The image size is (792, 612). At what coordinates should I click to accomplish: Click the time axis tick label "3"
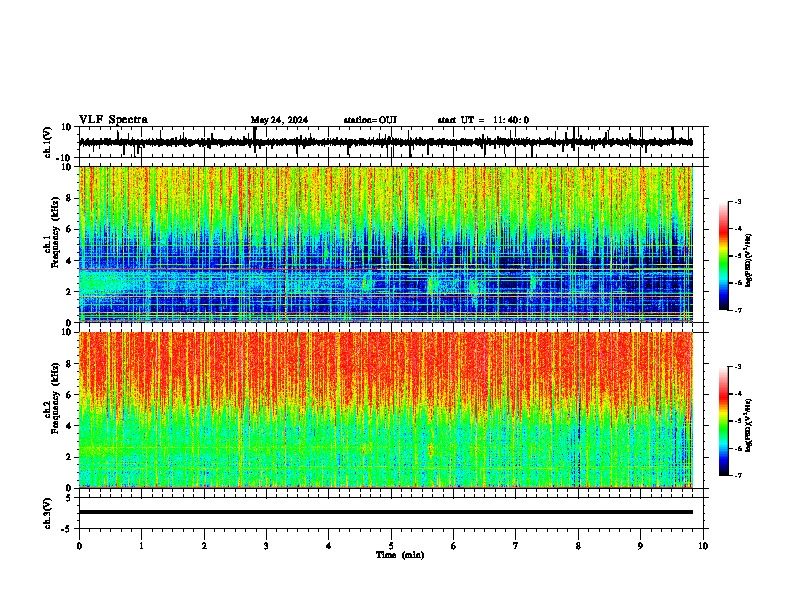click(x=266, y=546)
